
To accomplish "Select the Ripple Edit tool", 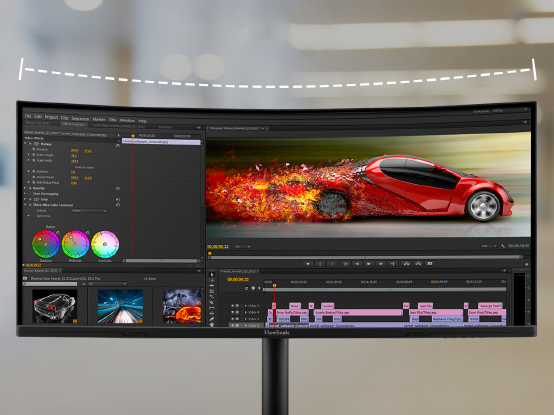I will point(212,286).
